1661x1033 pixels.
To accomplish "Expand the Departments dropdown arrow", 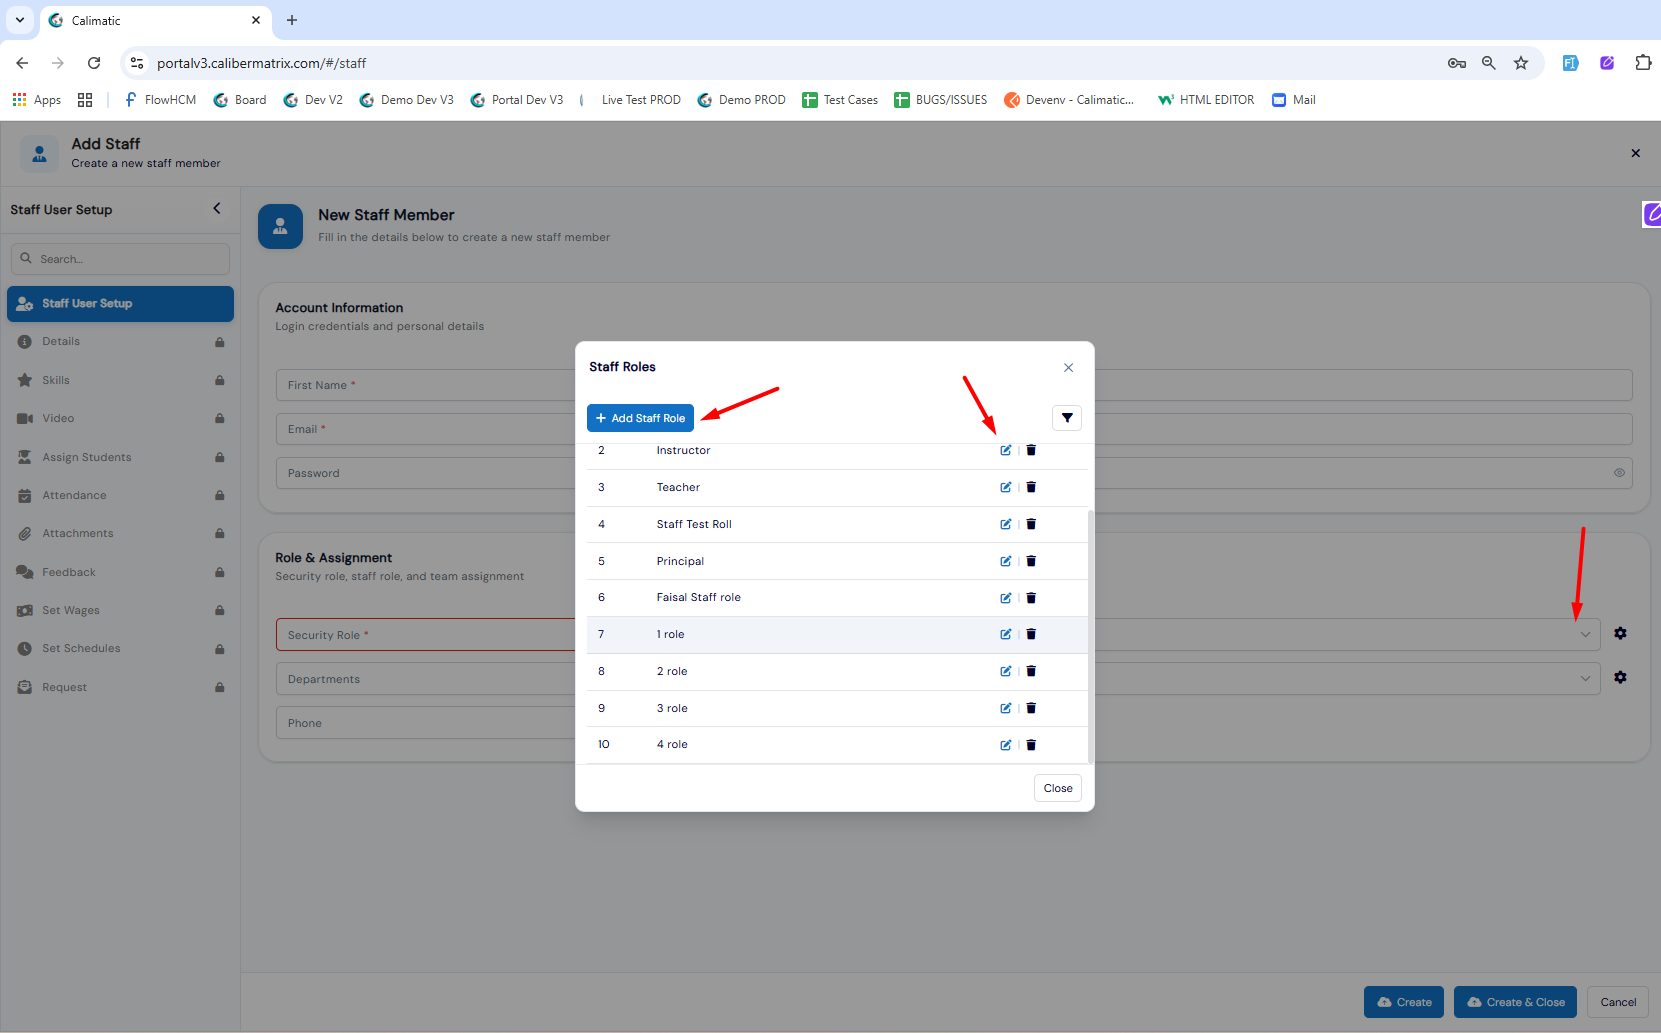I will (1585, 679).
